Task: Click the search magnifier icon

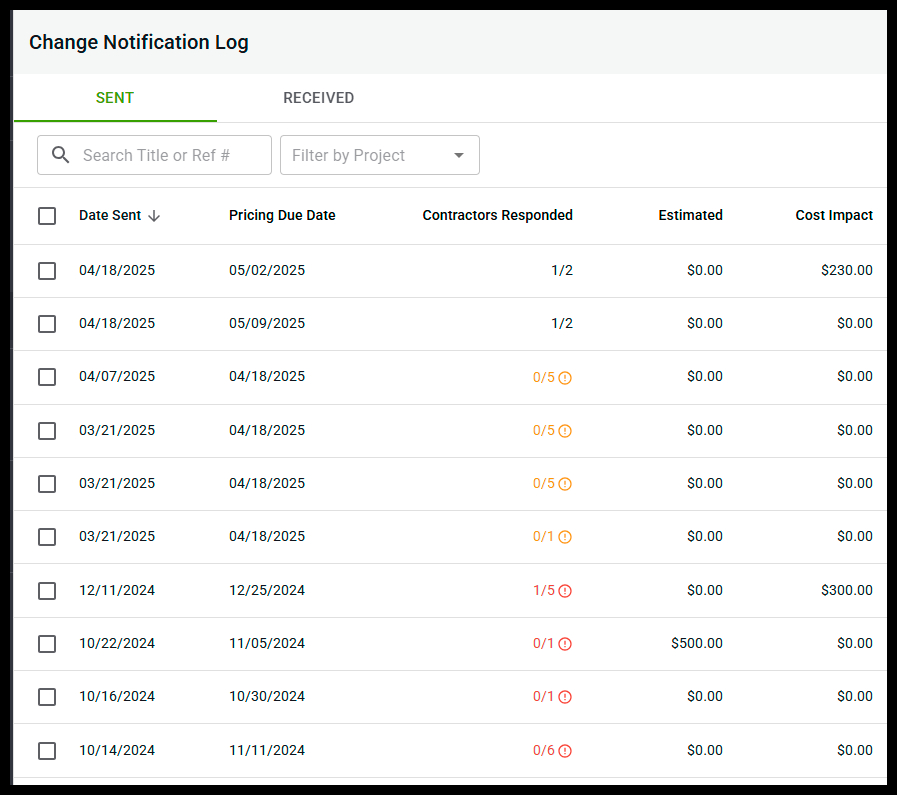Action: click(x=61, y=155)
